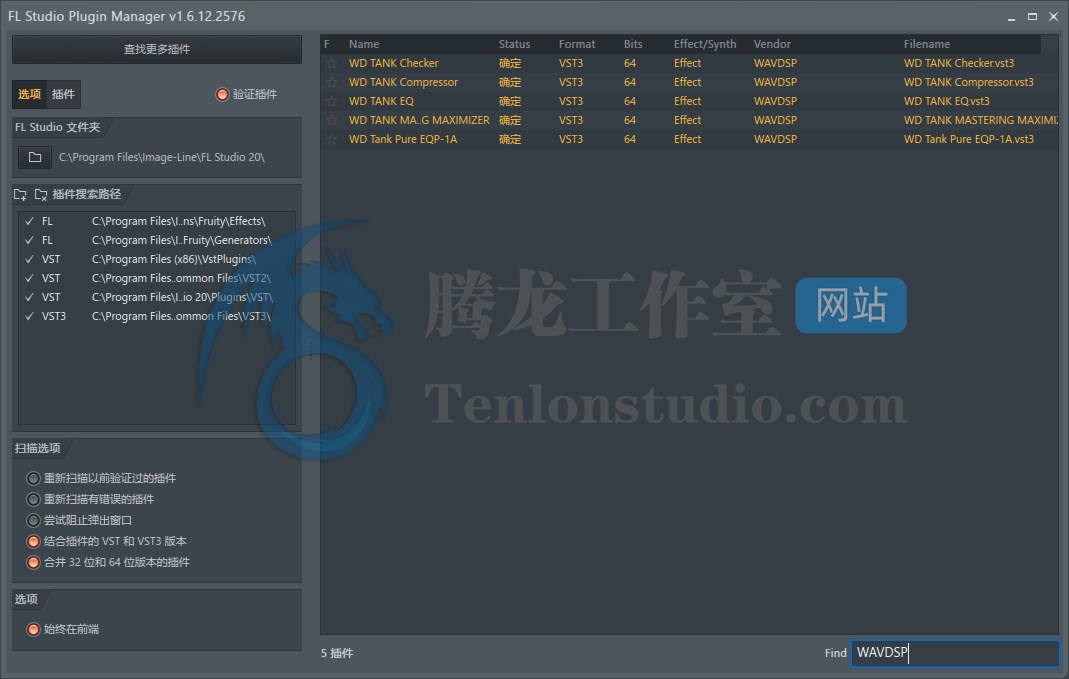Sort by Effect/Synth column header
Screen dimensions: 1069x679
(x=705, y=44)
